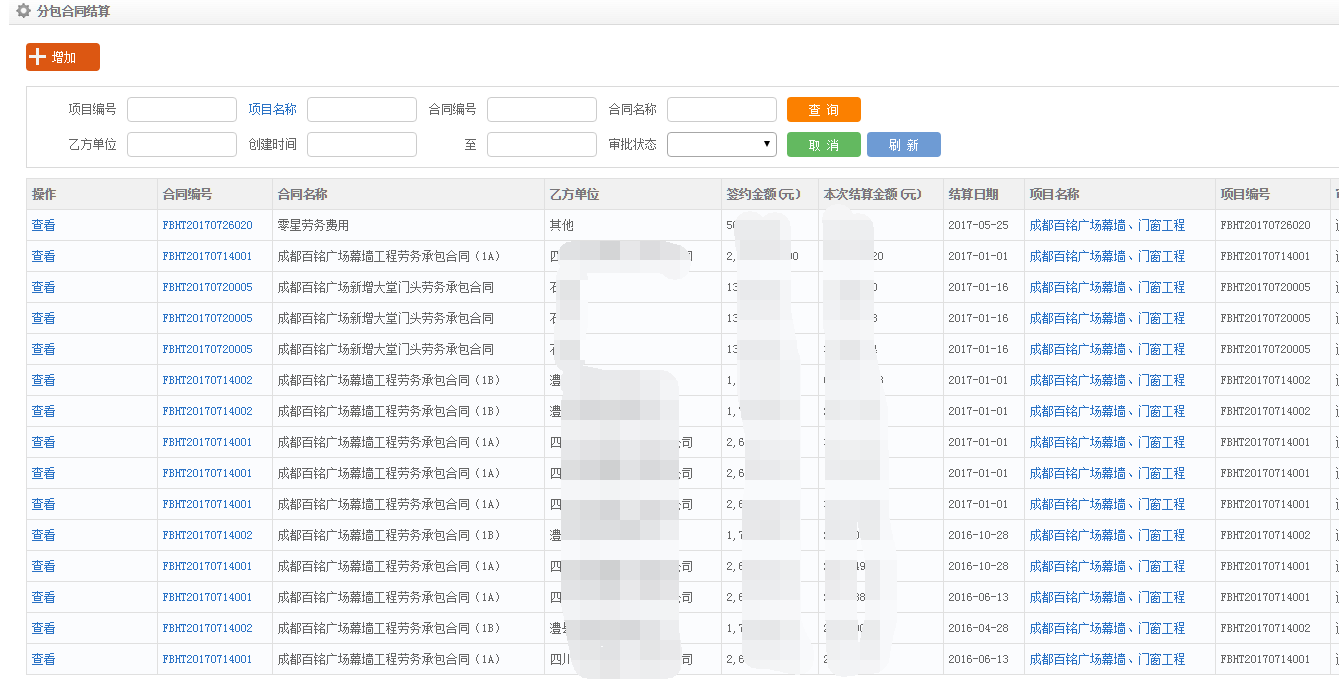Click the green 取消 button
This screenshot has width=1339, height=679.
click(823, 145)
